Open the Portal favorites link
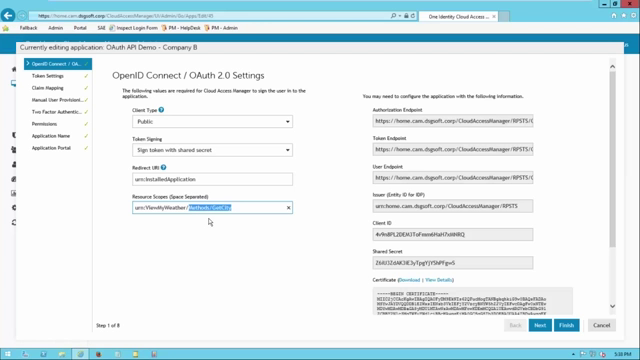This screenshot has height=360, width=640. coord(80,28)
